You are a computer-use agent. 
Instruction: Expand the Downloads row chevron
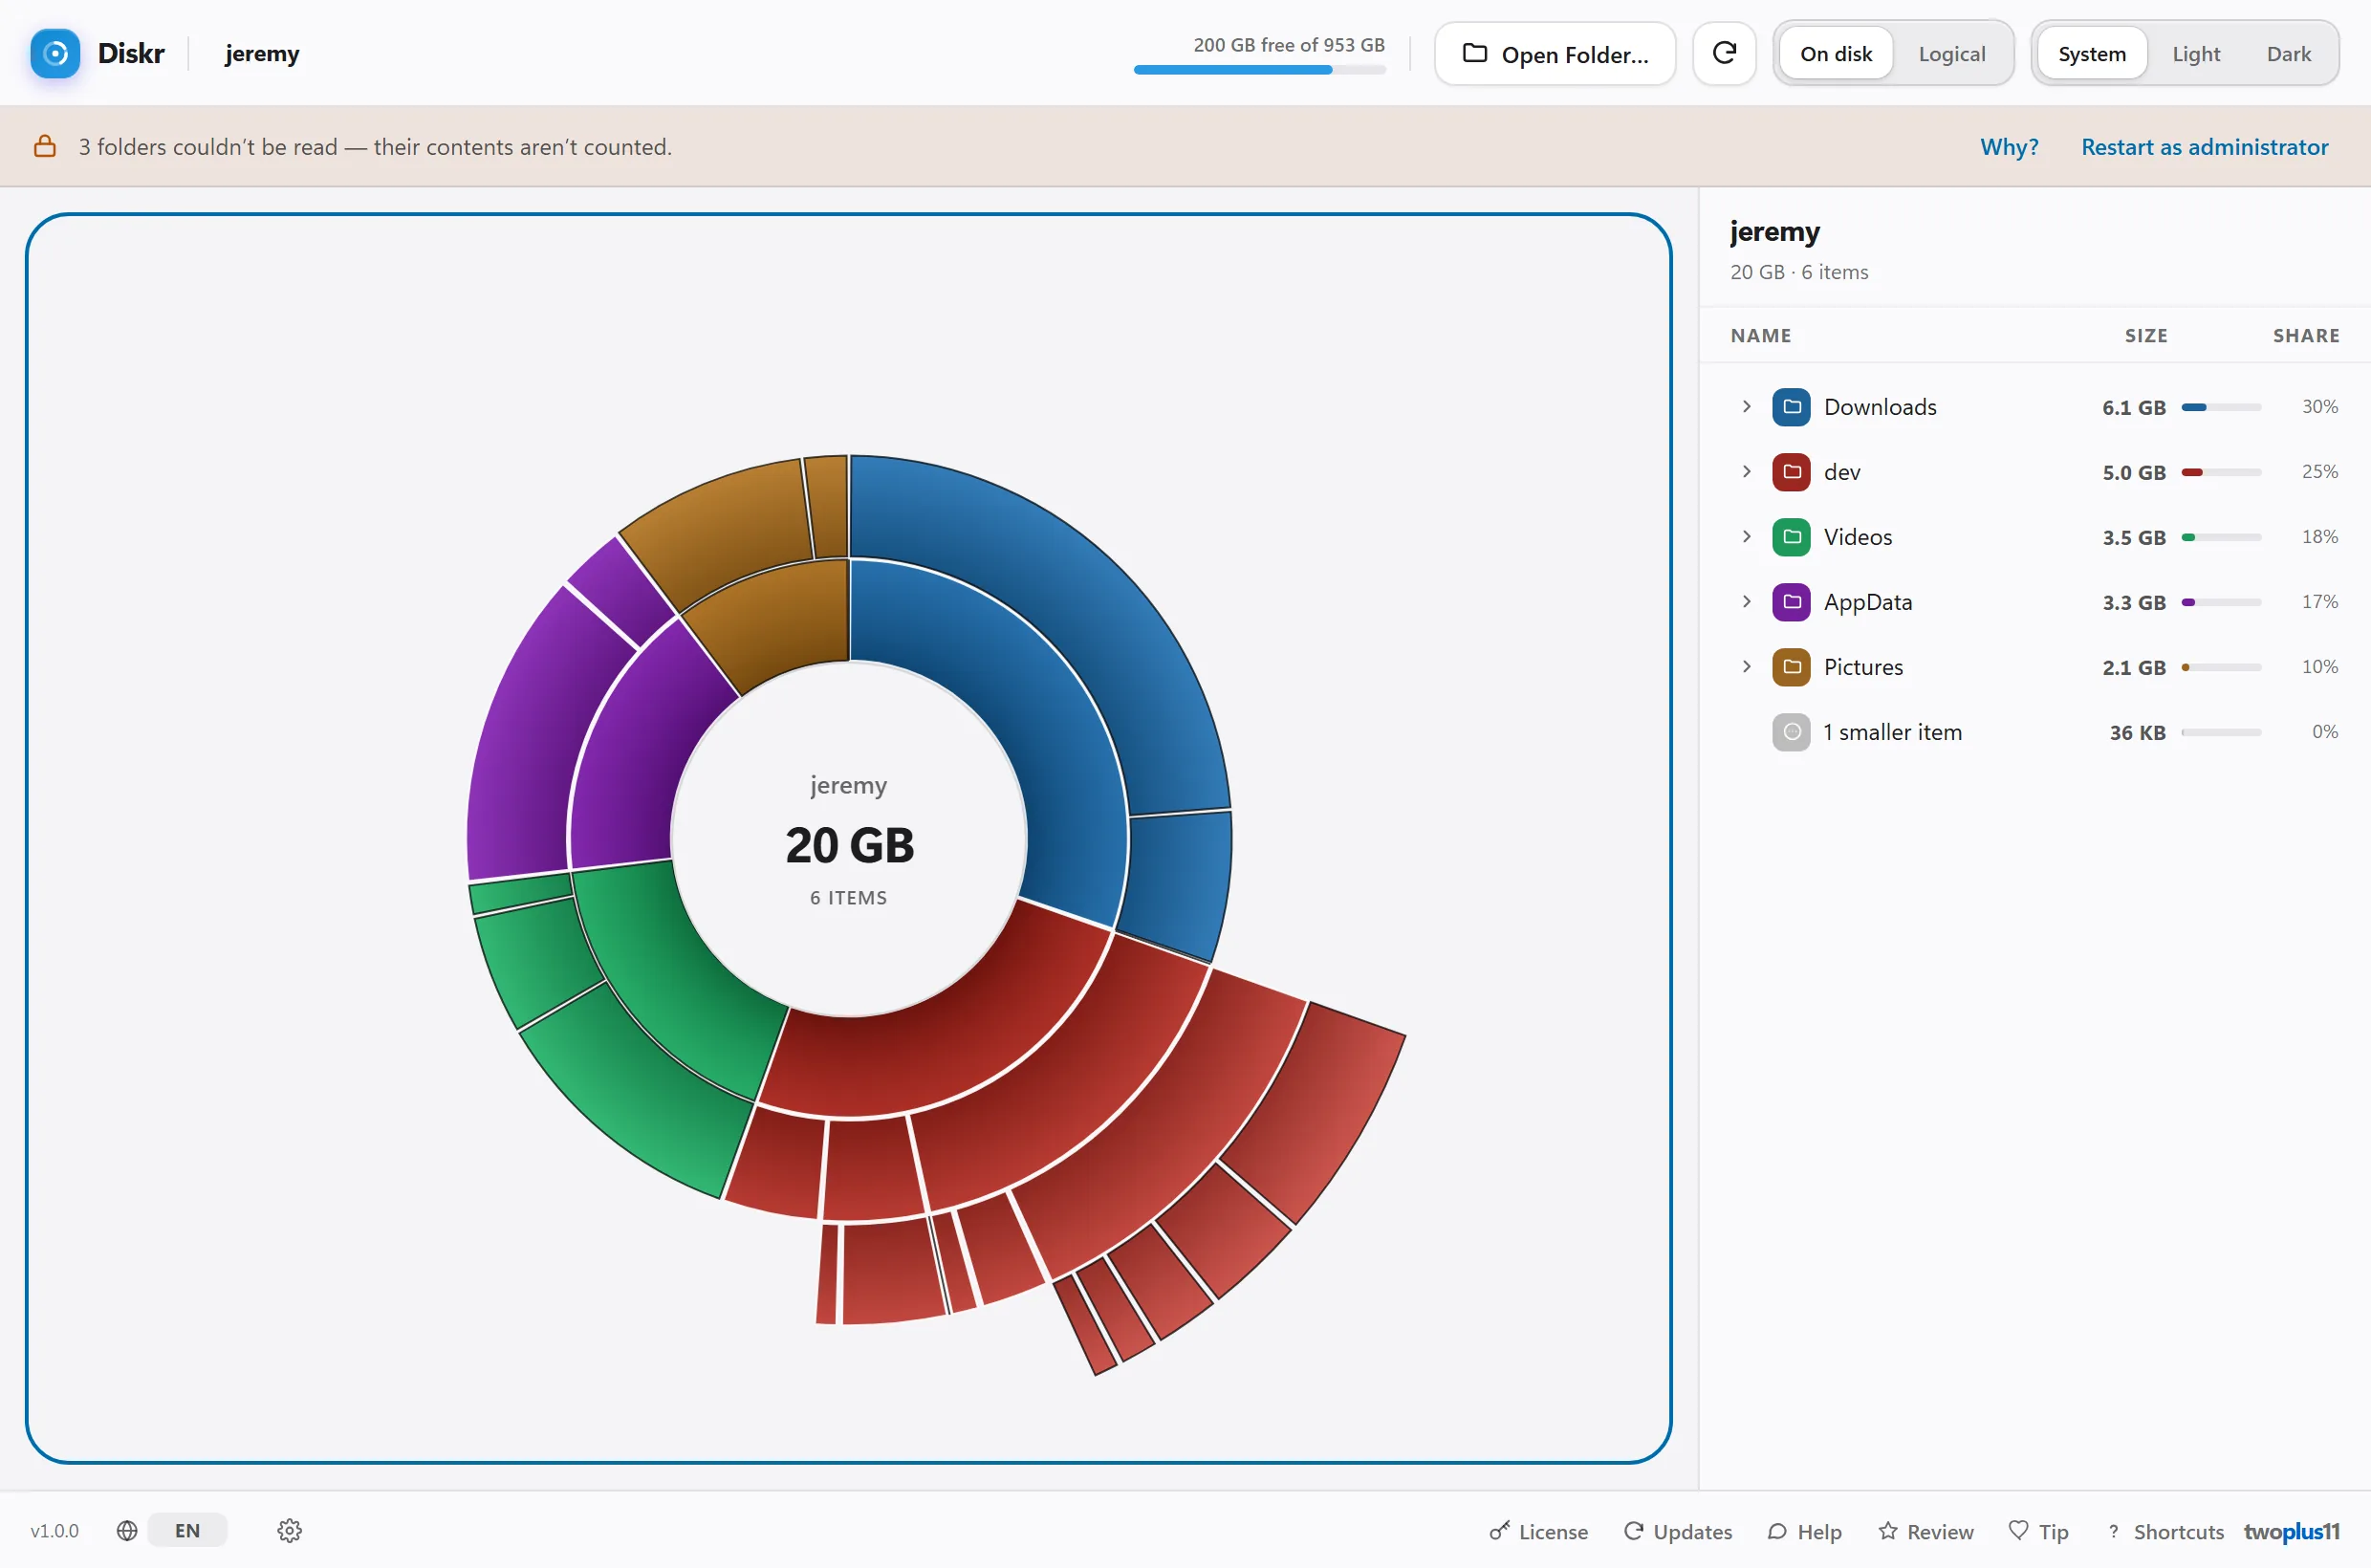[1746, 407]
